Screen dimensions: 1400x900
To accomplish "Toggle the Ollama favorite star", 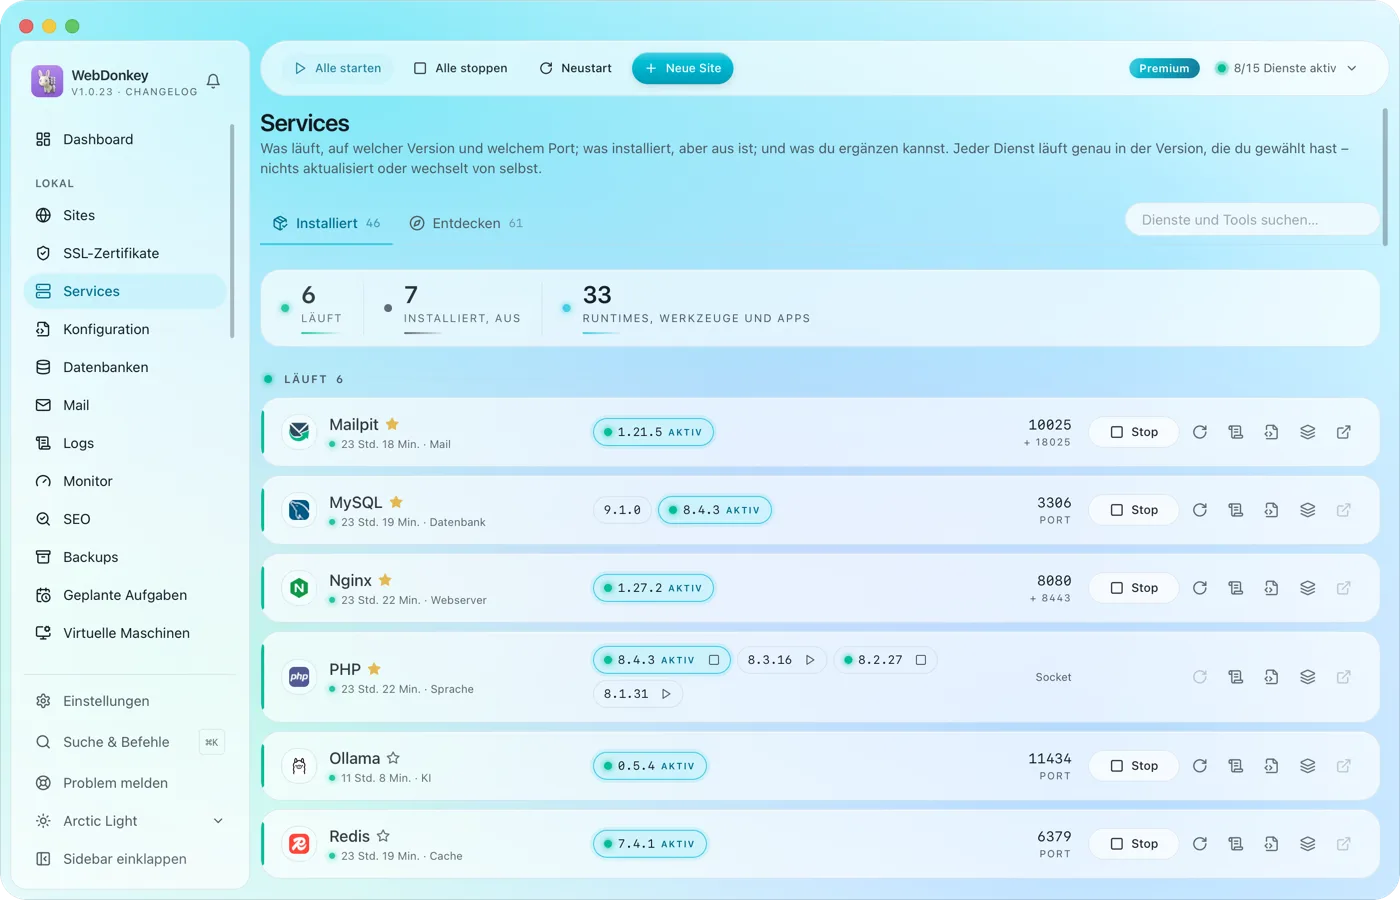I will pos(393,758).
